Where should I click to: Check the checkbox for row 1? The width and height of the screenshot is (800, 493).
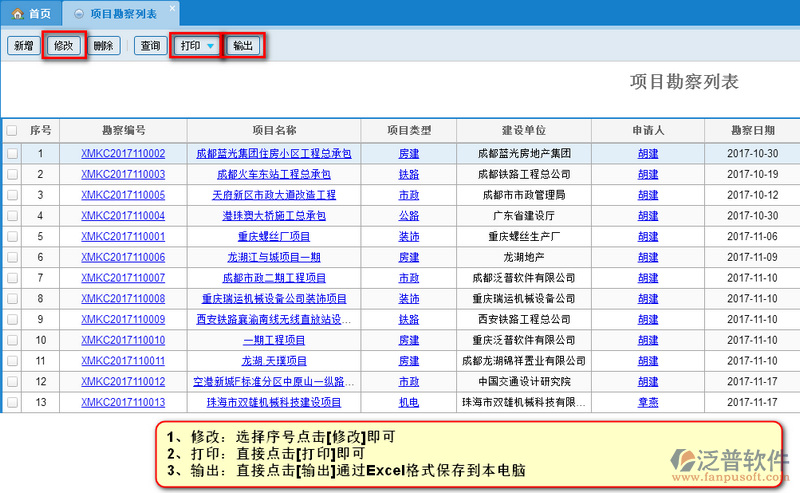point(12,154)
